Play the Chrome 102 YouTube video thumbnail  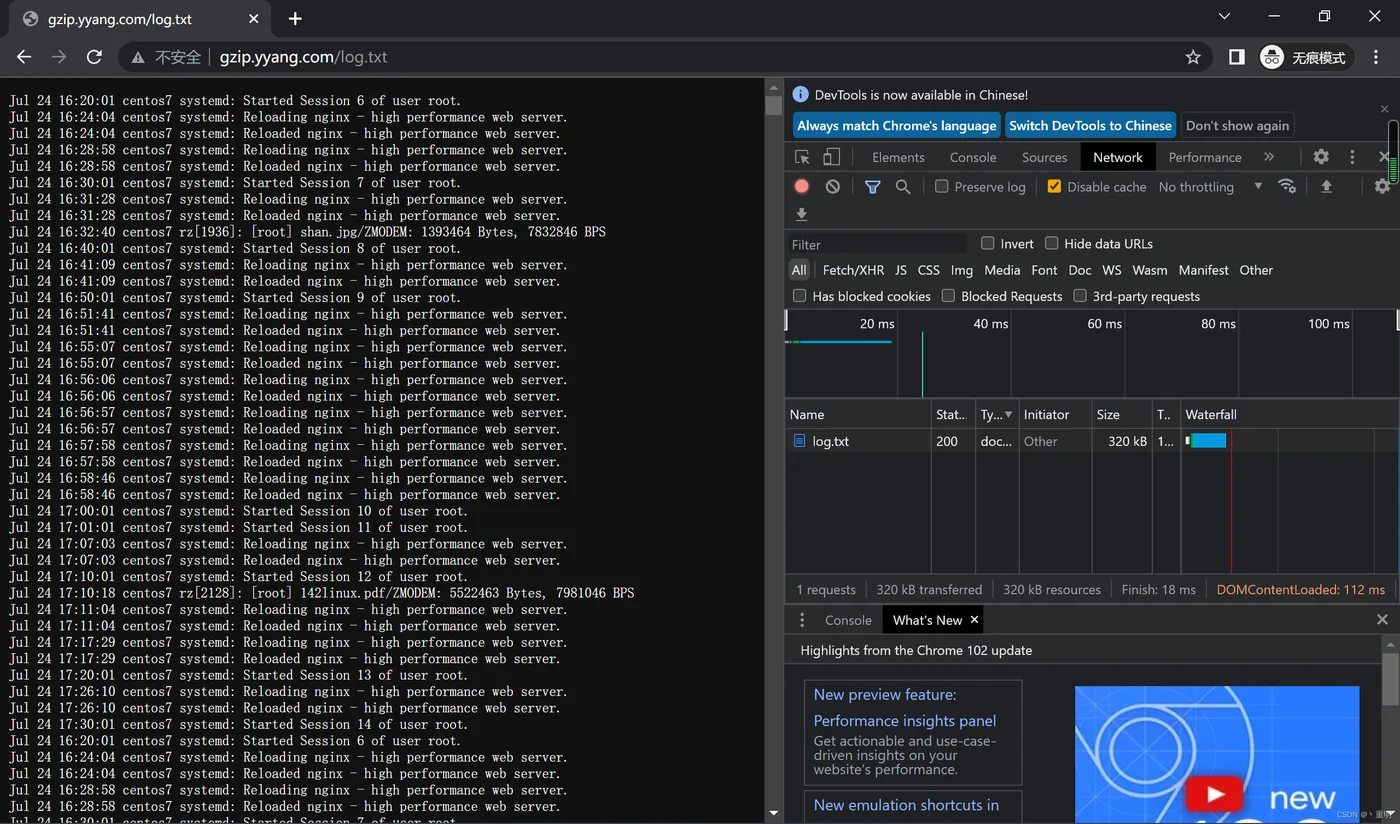pyautogui.click(x=1216, y=794)
